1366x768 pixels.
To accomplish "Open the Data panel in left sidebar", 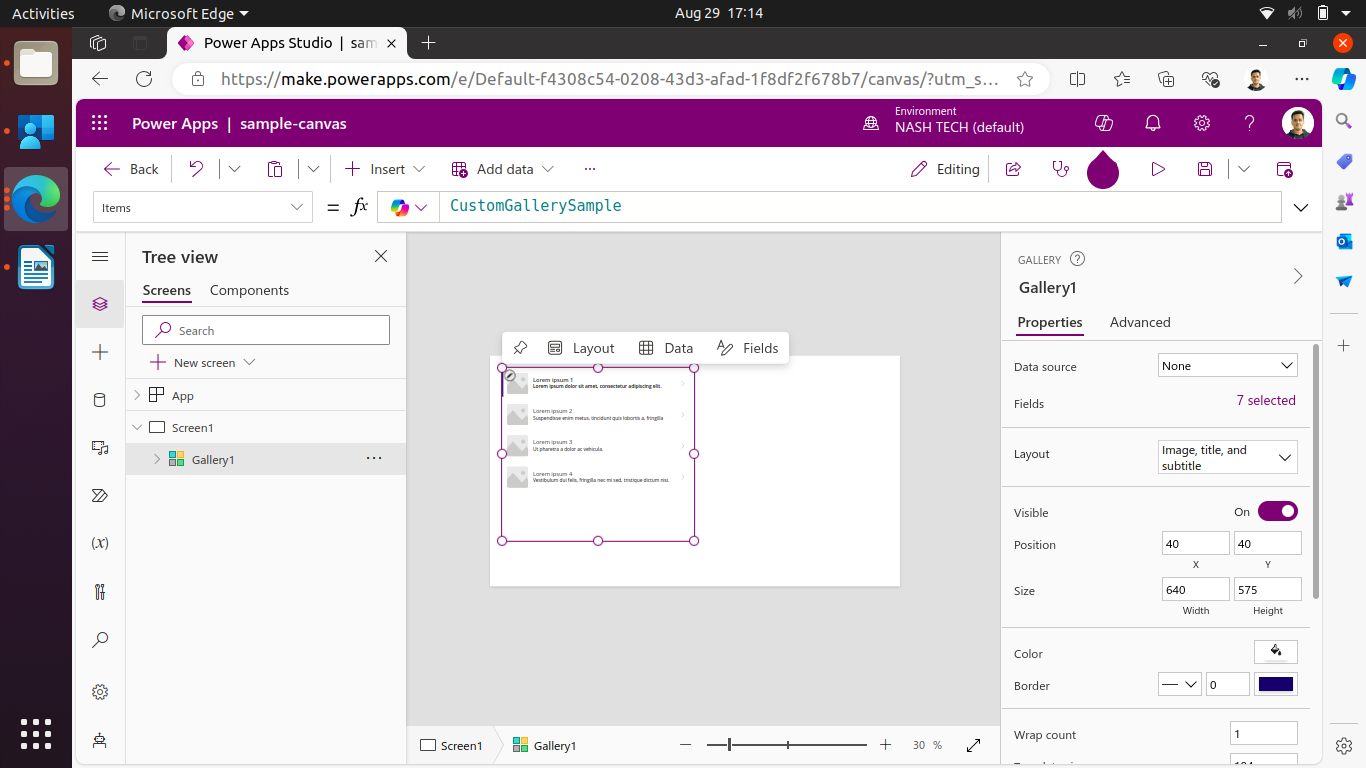I will [x=99, y=400].
